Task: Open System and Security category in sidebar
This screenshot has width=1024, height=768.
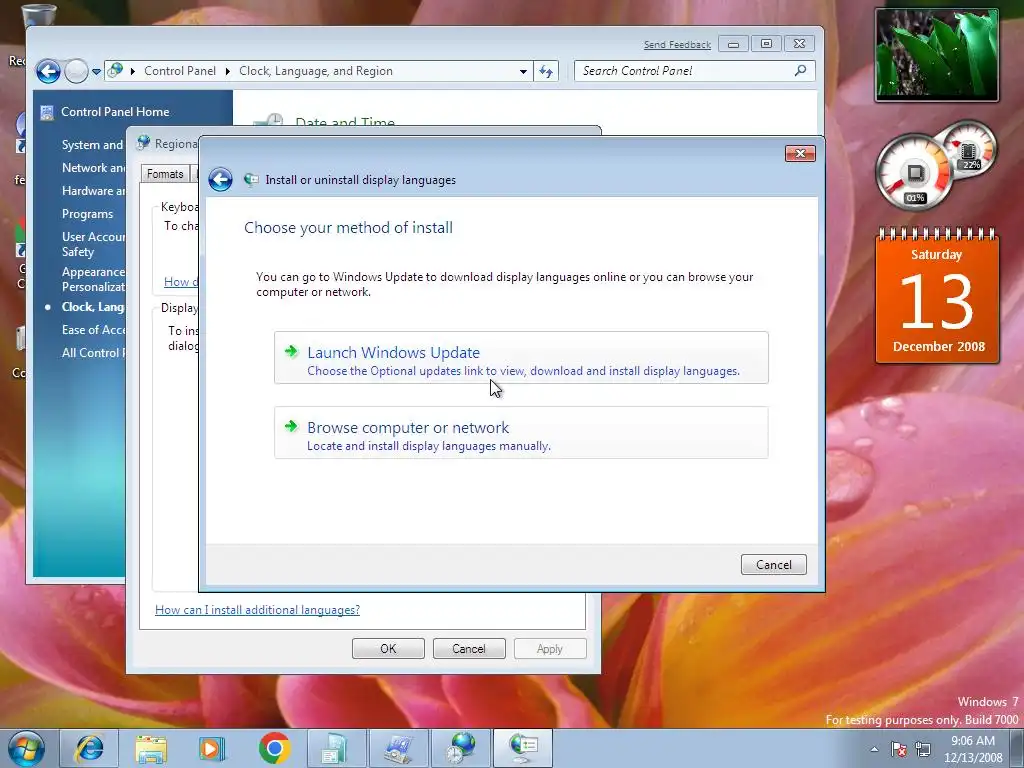Action: [92, 145]
